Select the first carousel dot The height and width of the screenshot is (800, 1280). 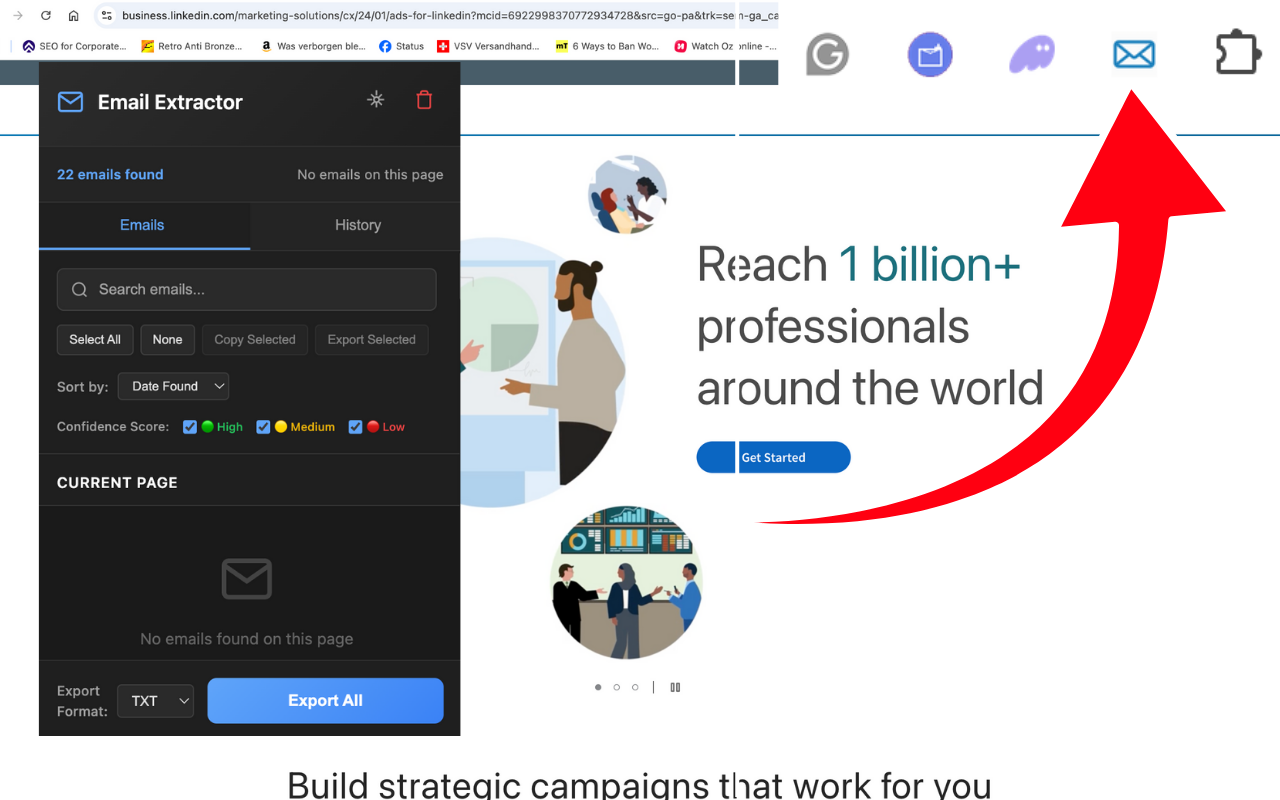tap(598, 687)
